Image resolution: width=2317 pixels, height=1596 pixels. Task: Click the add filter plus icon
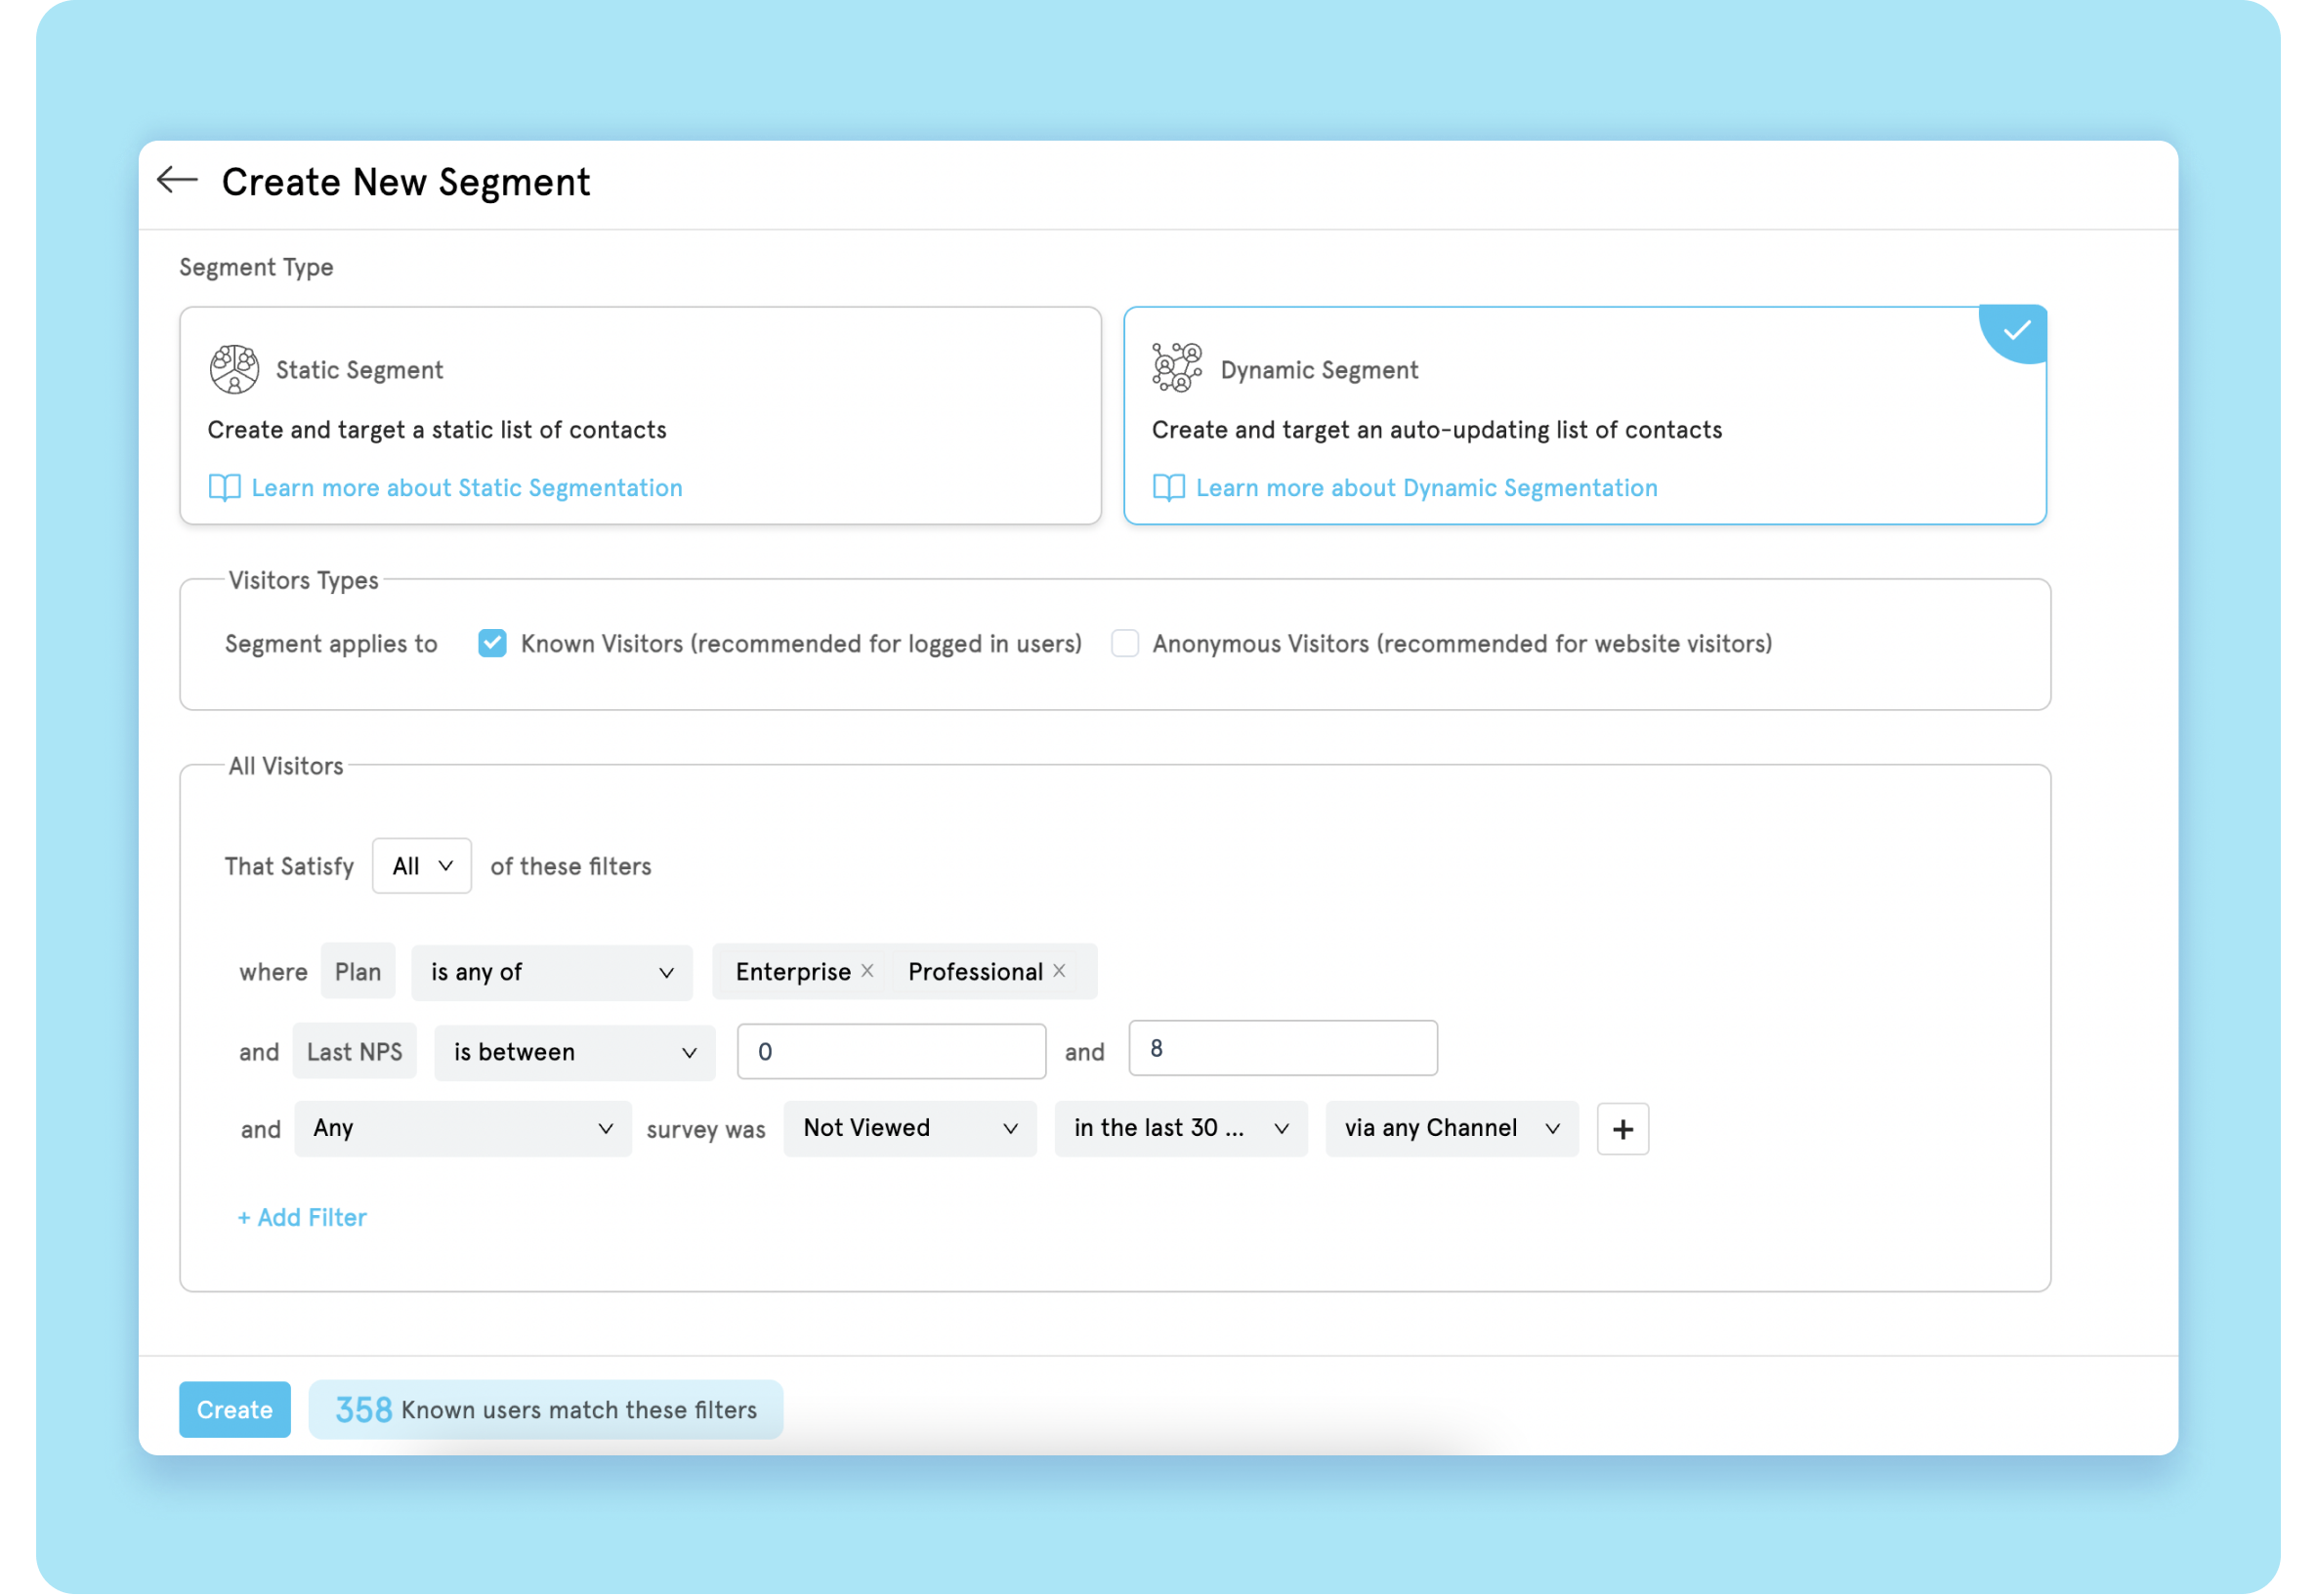[x=1620, y=1128]
